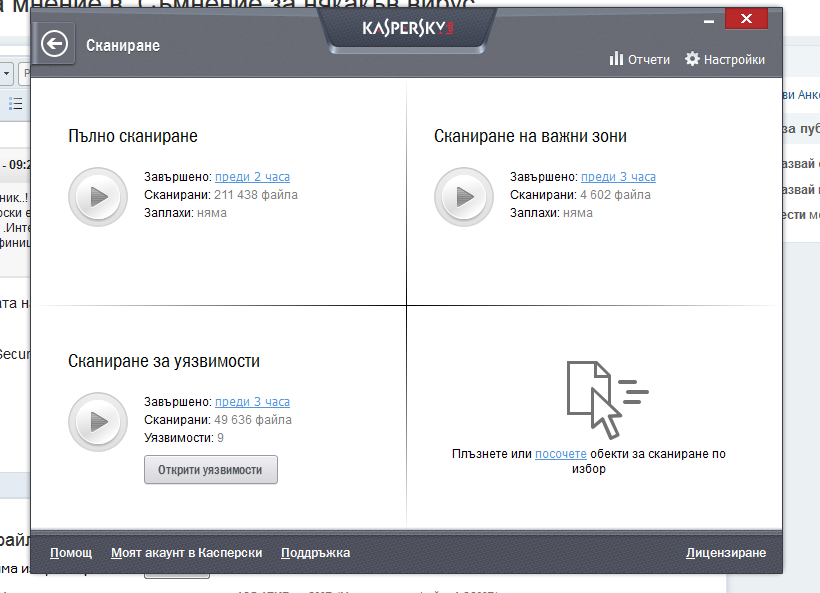
Task: Open the Поддръжка footer link
Action: pos(315,553)
